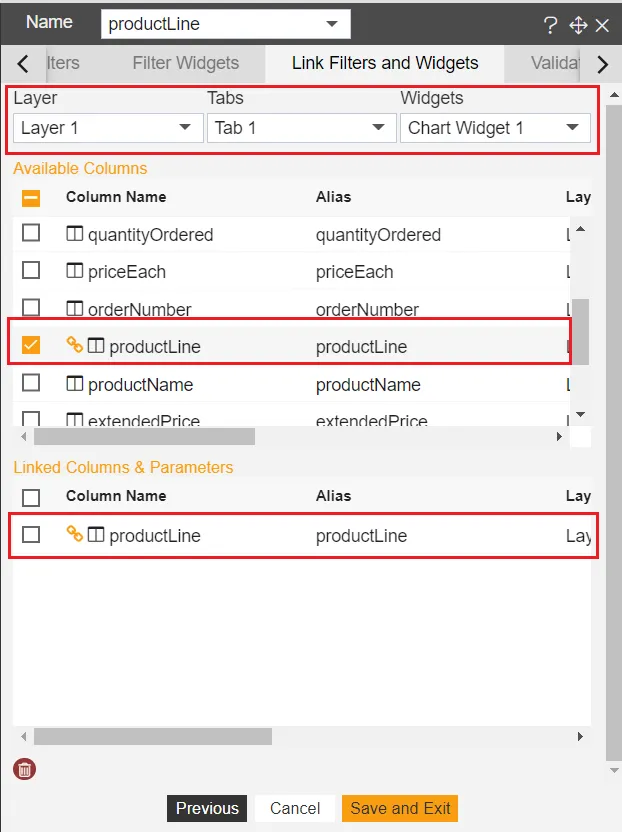This screenshot has height=832, width=622.
Task: Click right arrow of Available Columns horizontal scrollbar
Action: point(559,437)
